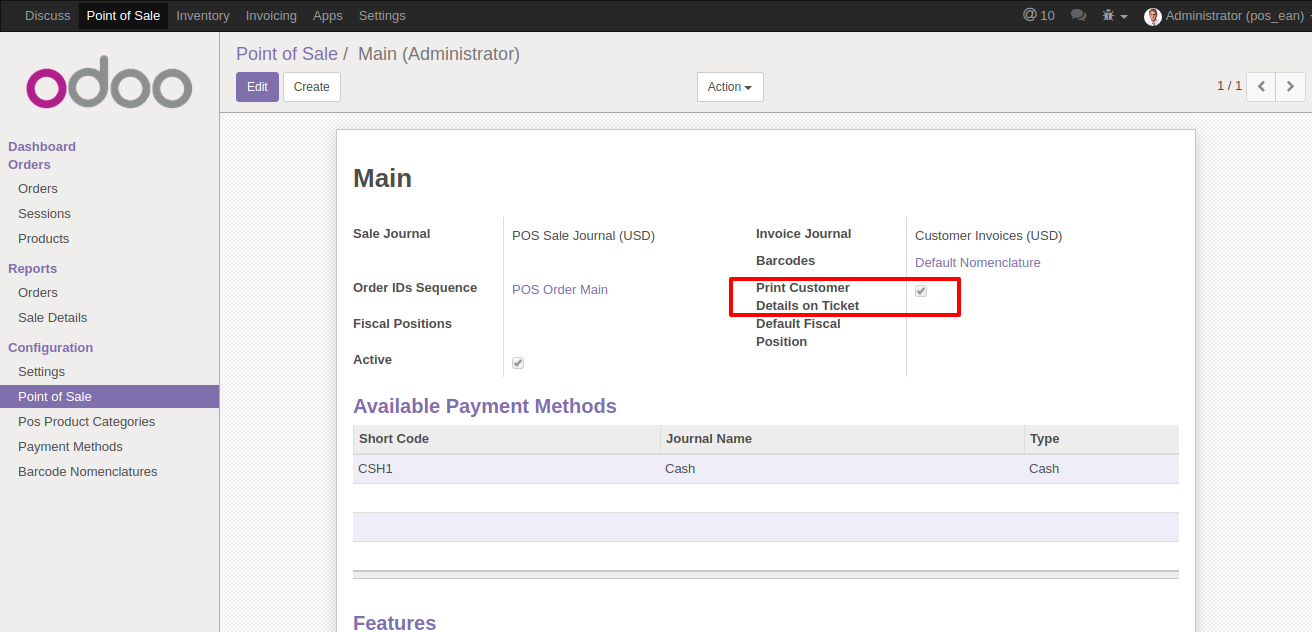
Task: Click the Create button
Action: [x=312, y=87]
